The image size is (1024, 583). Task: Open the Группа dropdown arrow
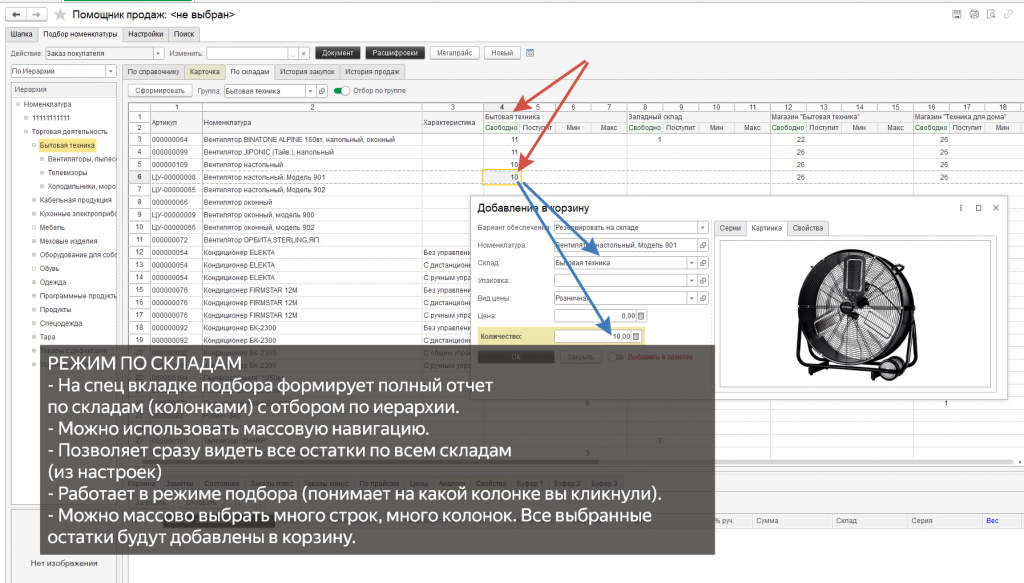[x=310, y=91]
